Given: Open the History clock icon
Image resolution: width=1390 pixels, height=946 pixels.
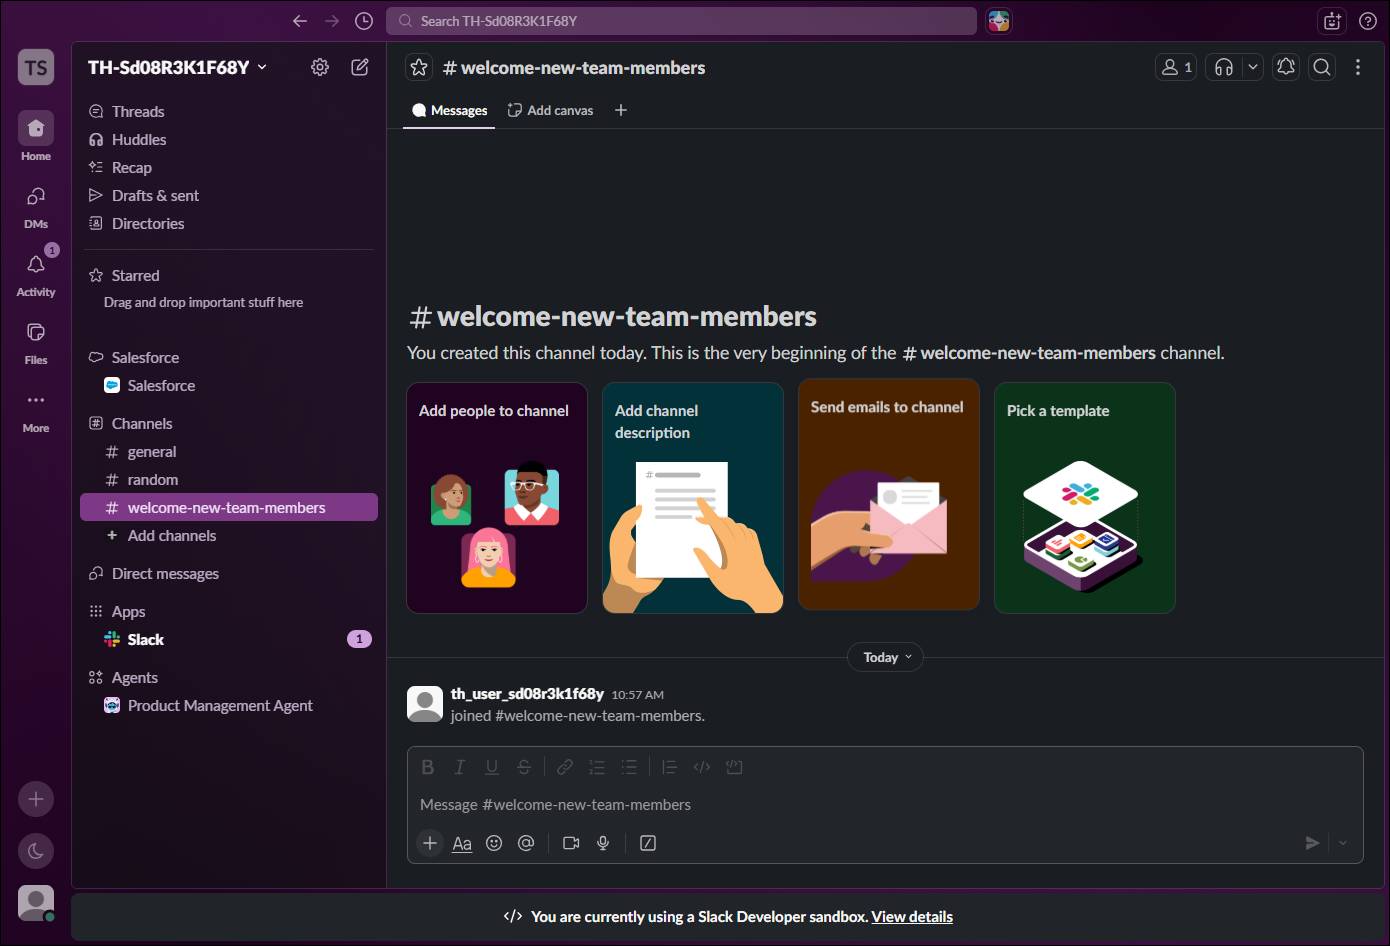Looking at the screenshot, I should (364, 21).
